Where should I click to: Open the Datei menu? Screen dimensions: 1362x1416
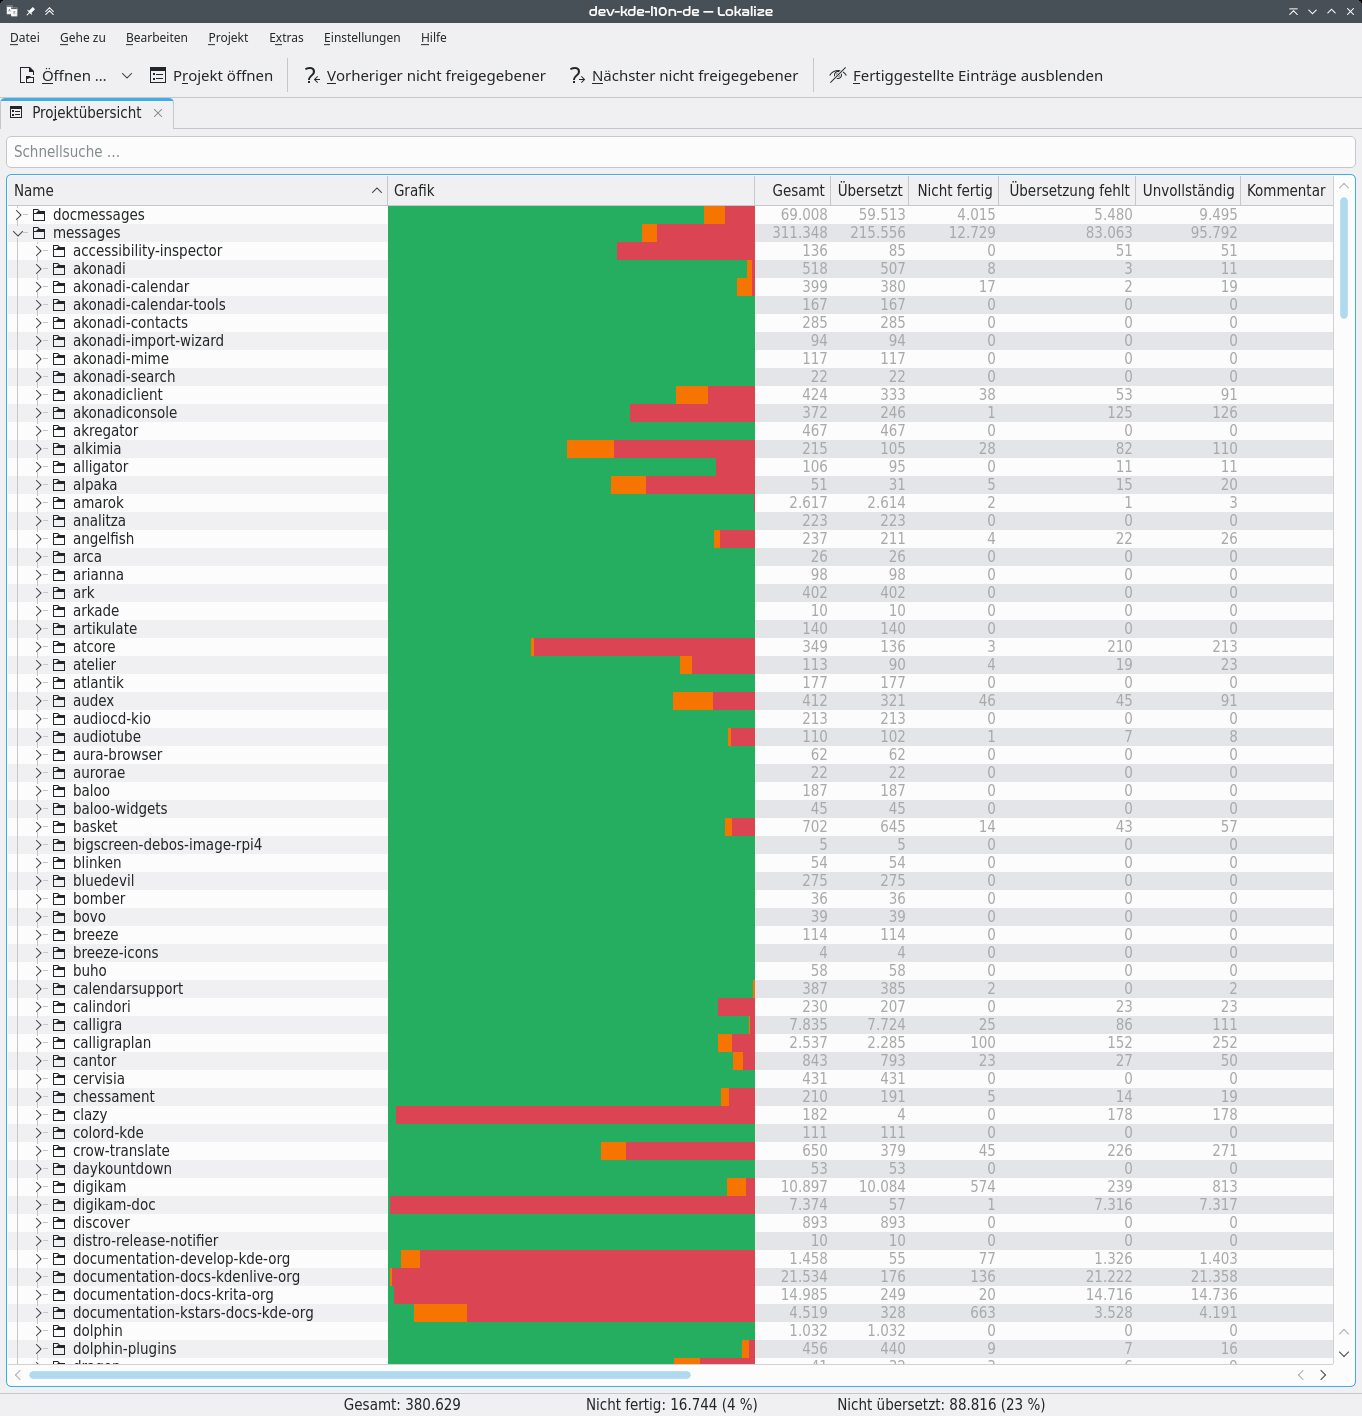[25, 38]
